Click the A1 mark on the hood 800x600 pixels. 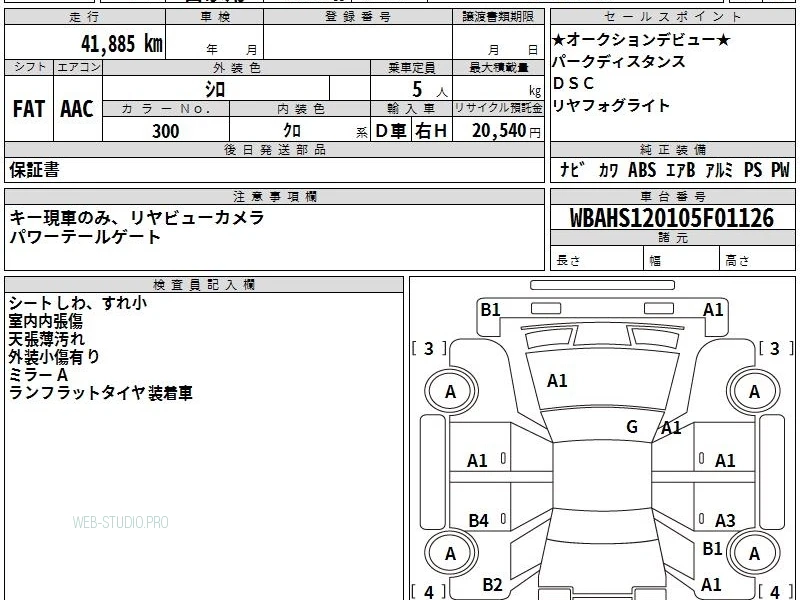point(557,381)
